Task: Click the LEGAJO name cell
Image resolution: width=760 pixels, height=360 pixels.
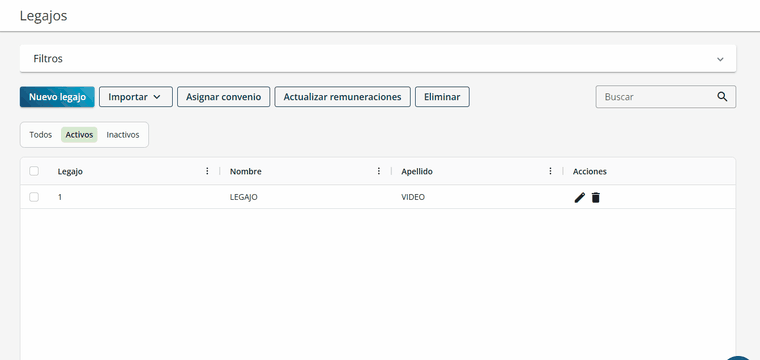Action: (x=244, y=197)
